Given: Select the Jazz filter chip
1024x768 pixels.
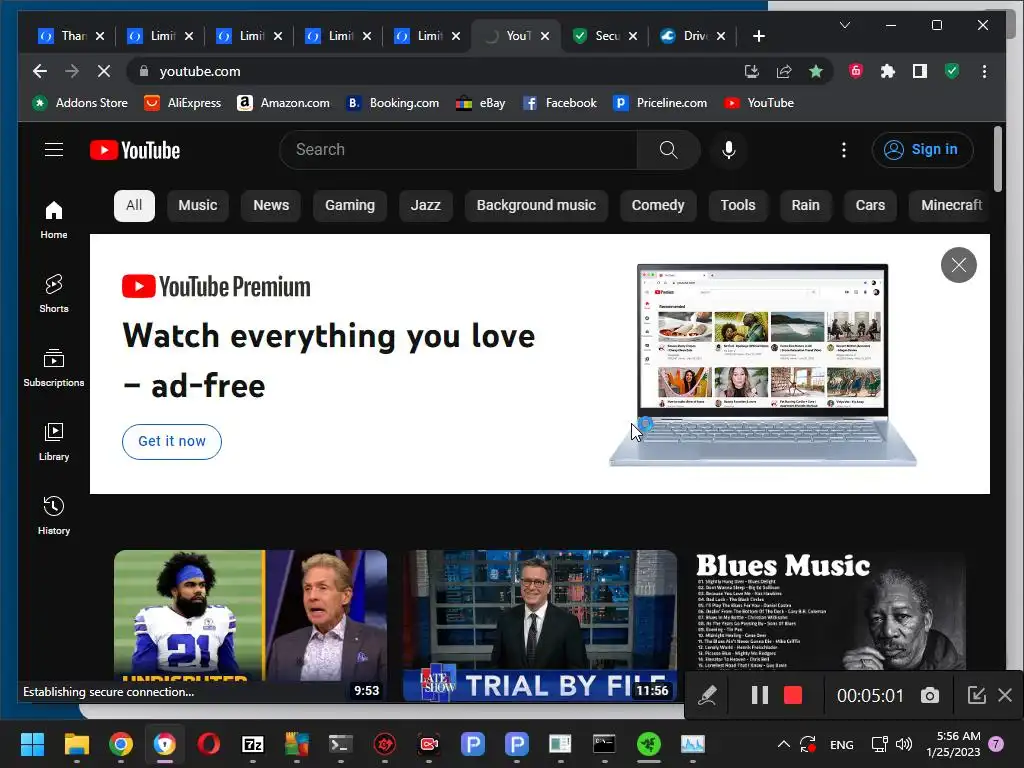Looking at the screenshot, I should (x=426, y=205).
